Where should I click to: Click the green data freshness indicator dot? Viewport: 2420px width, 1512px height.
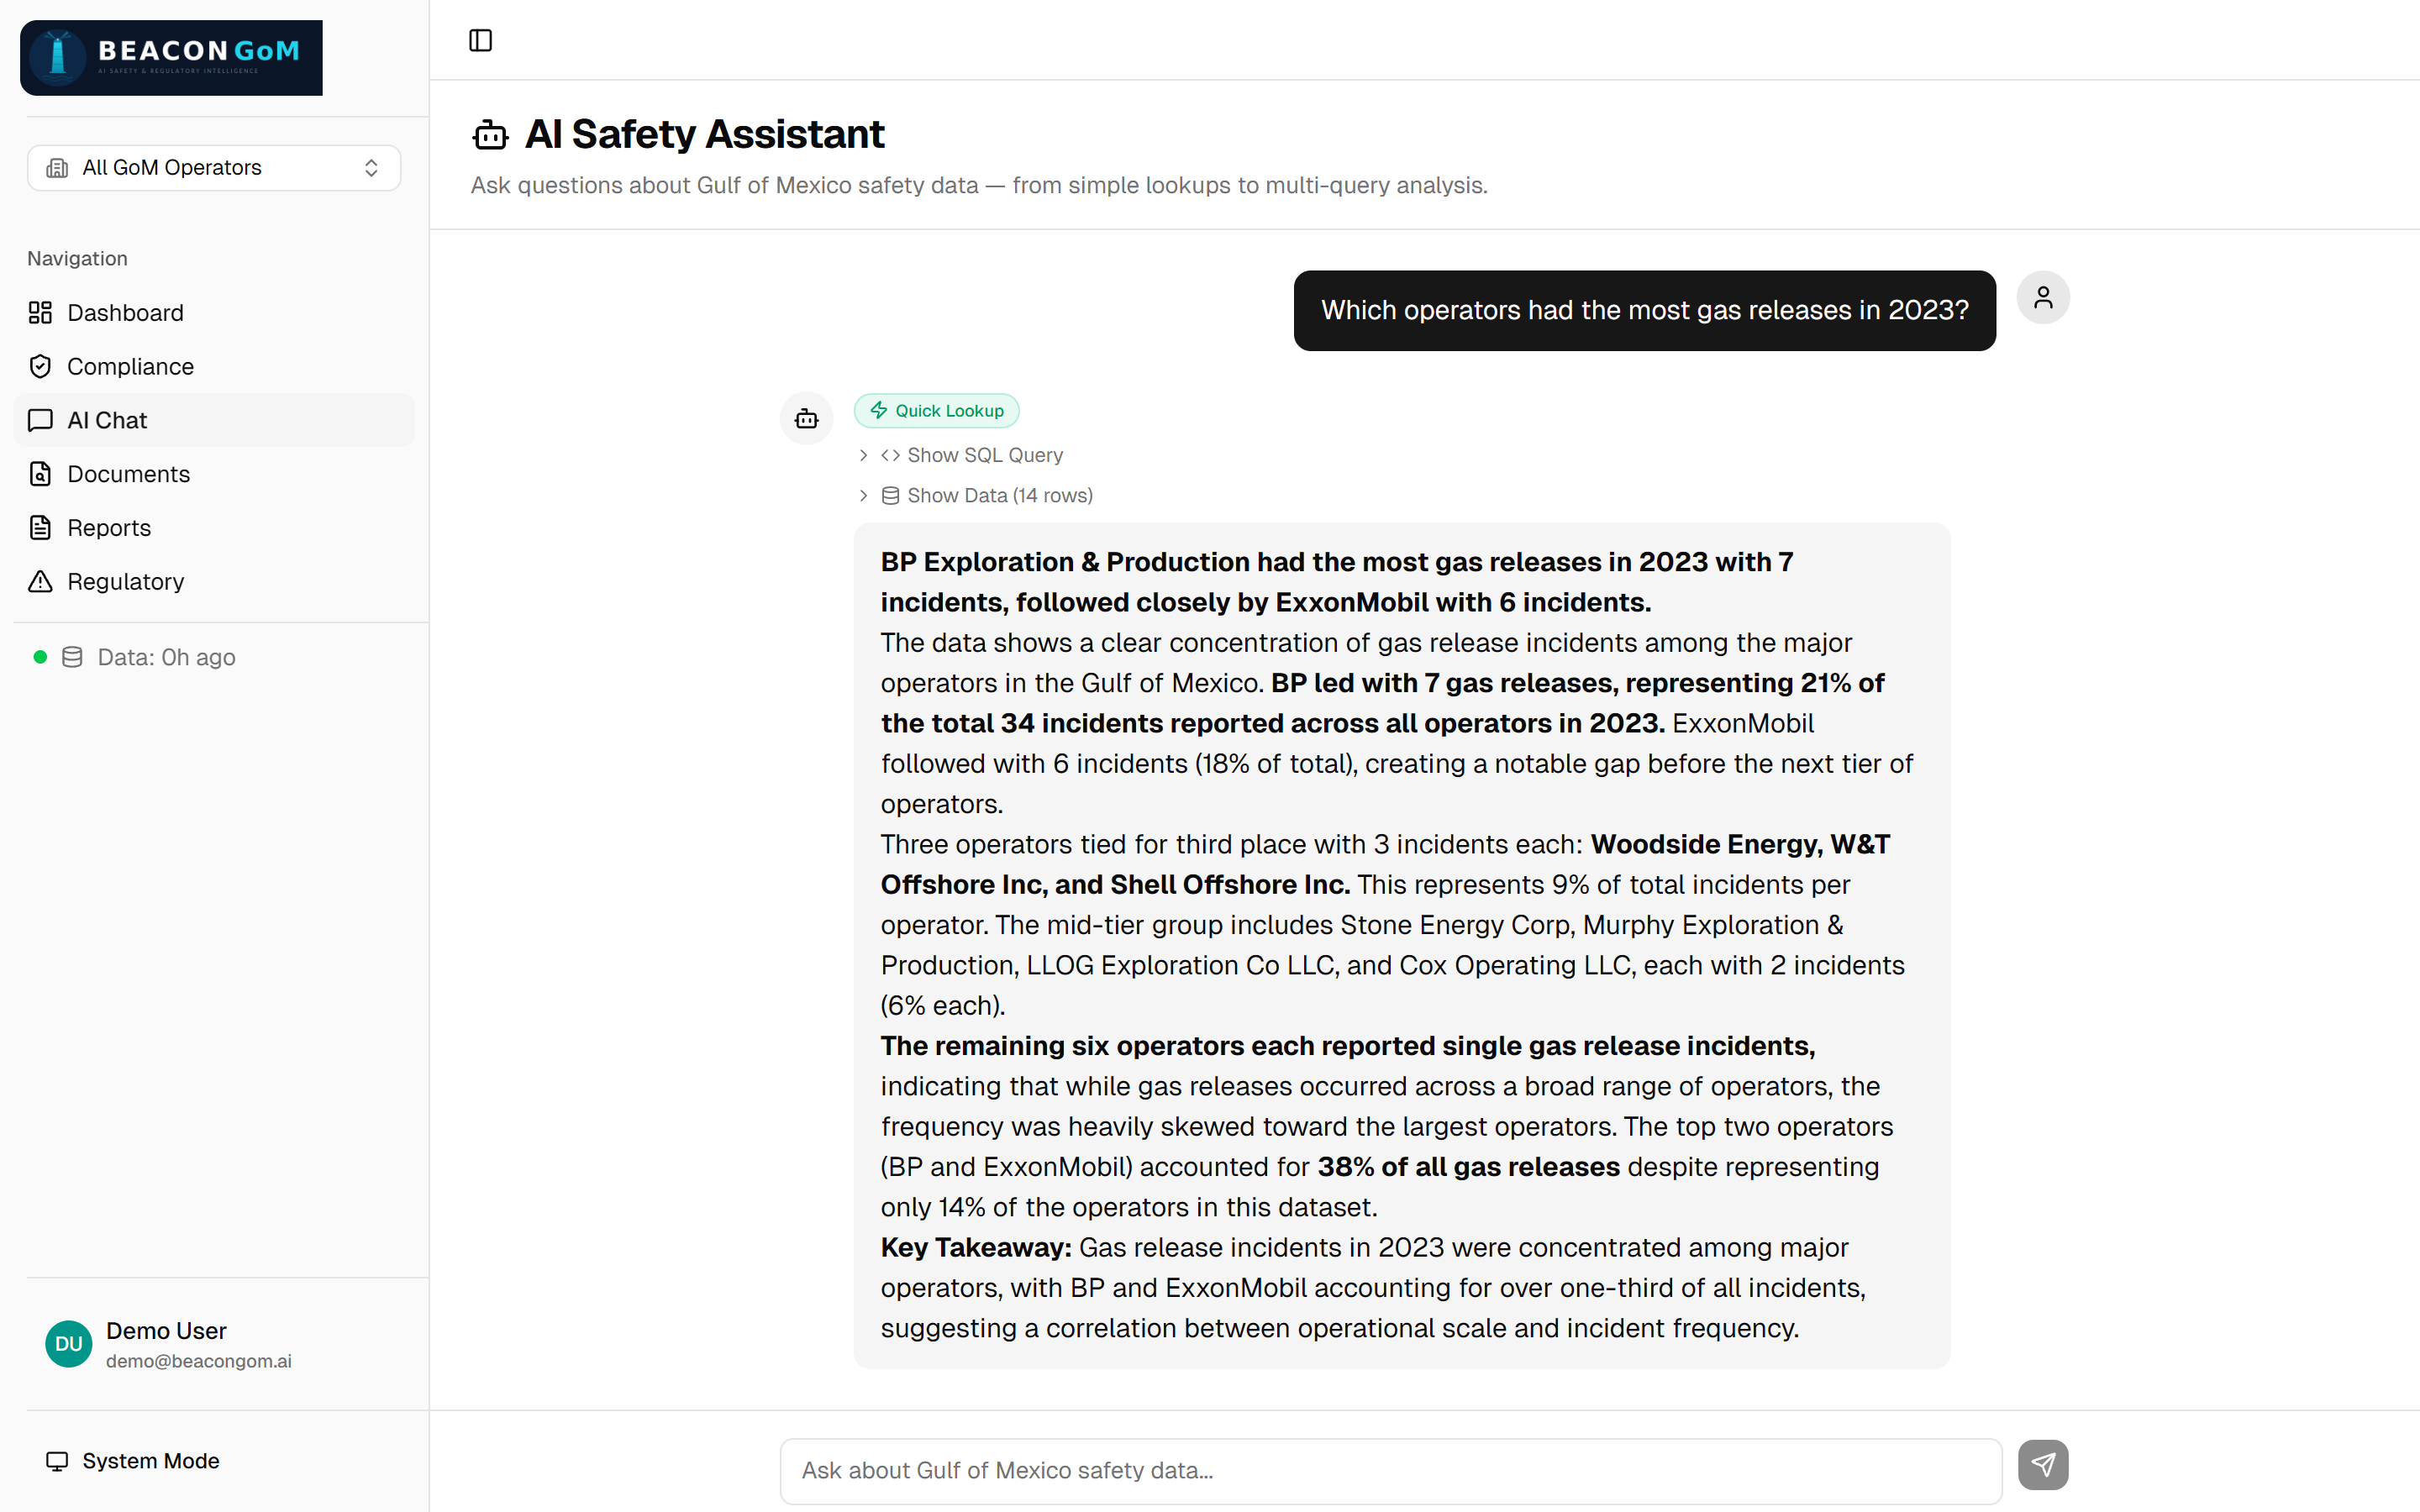coord(40,657)
